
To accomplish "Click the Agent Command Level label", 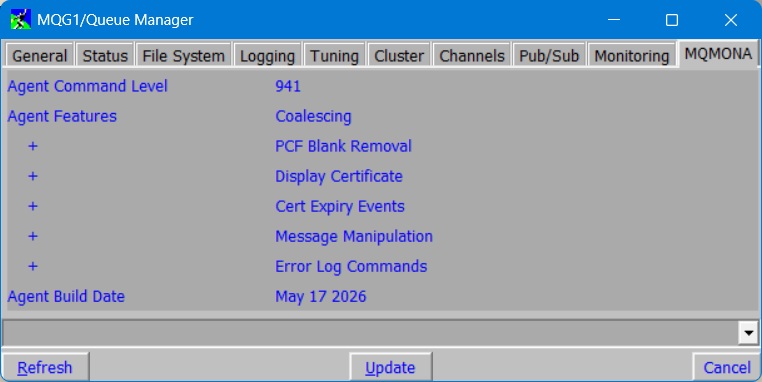I will (x=87, y=86).
